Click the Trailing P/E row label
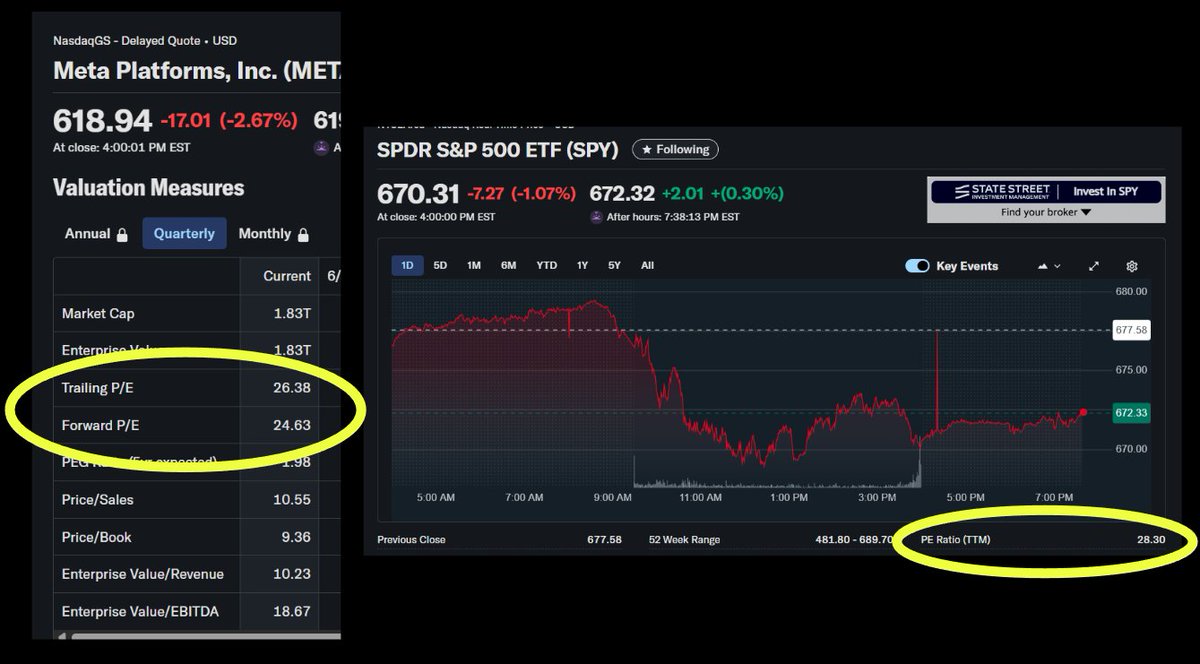1200x664 pixels. pyautogui.click(x=95, y=387)
